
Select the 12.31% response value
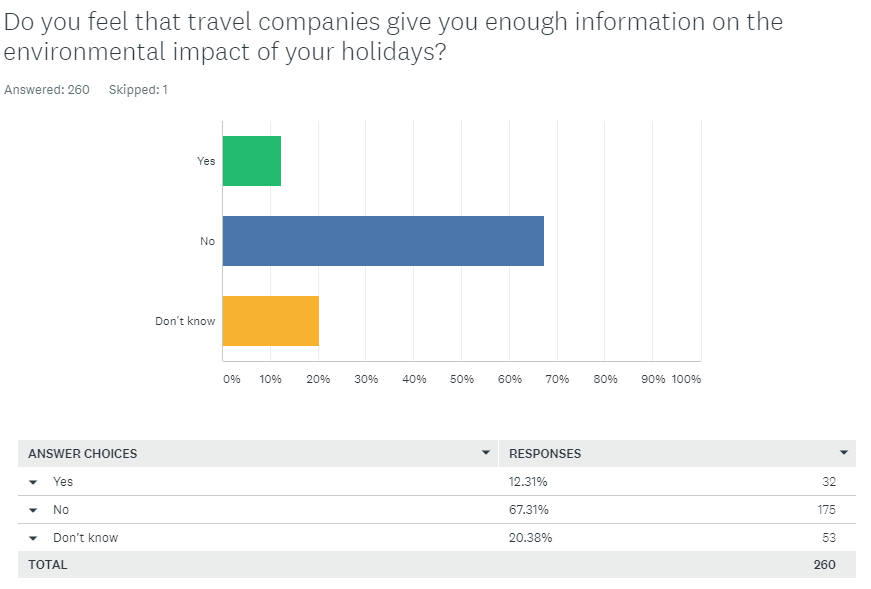[528, 482]
